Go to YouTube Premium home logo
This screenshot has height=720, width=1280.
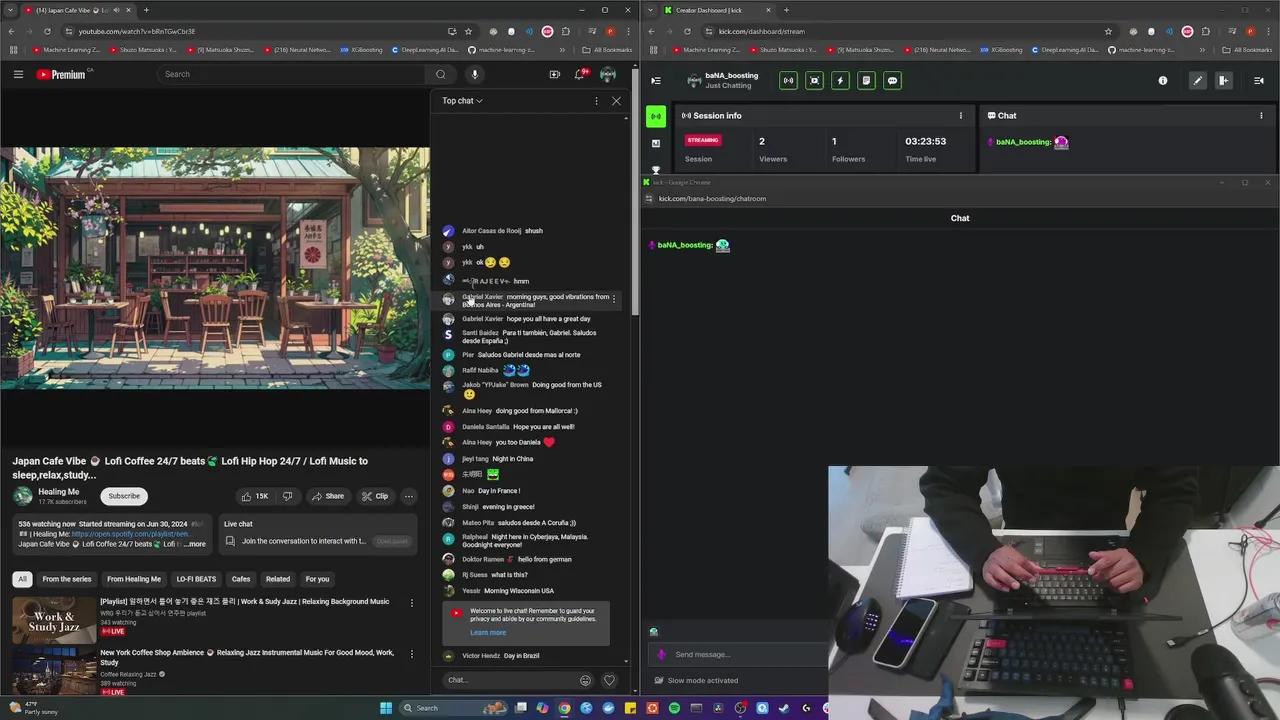(x=63, y=74)
